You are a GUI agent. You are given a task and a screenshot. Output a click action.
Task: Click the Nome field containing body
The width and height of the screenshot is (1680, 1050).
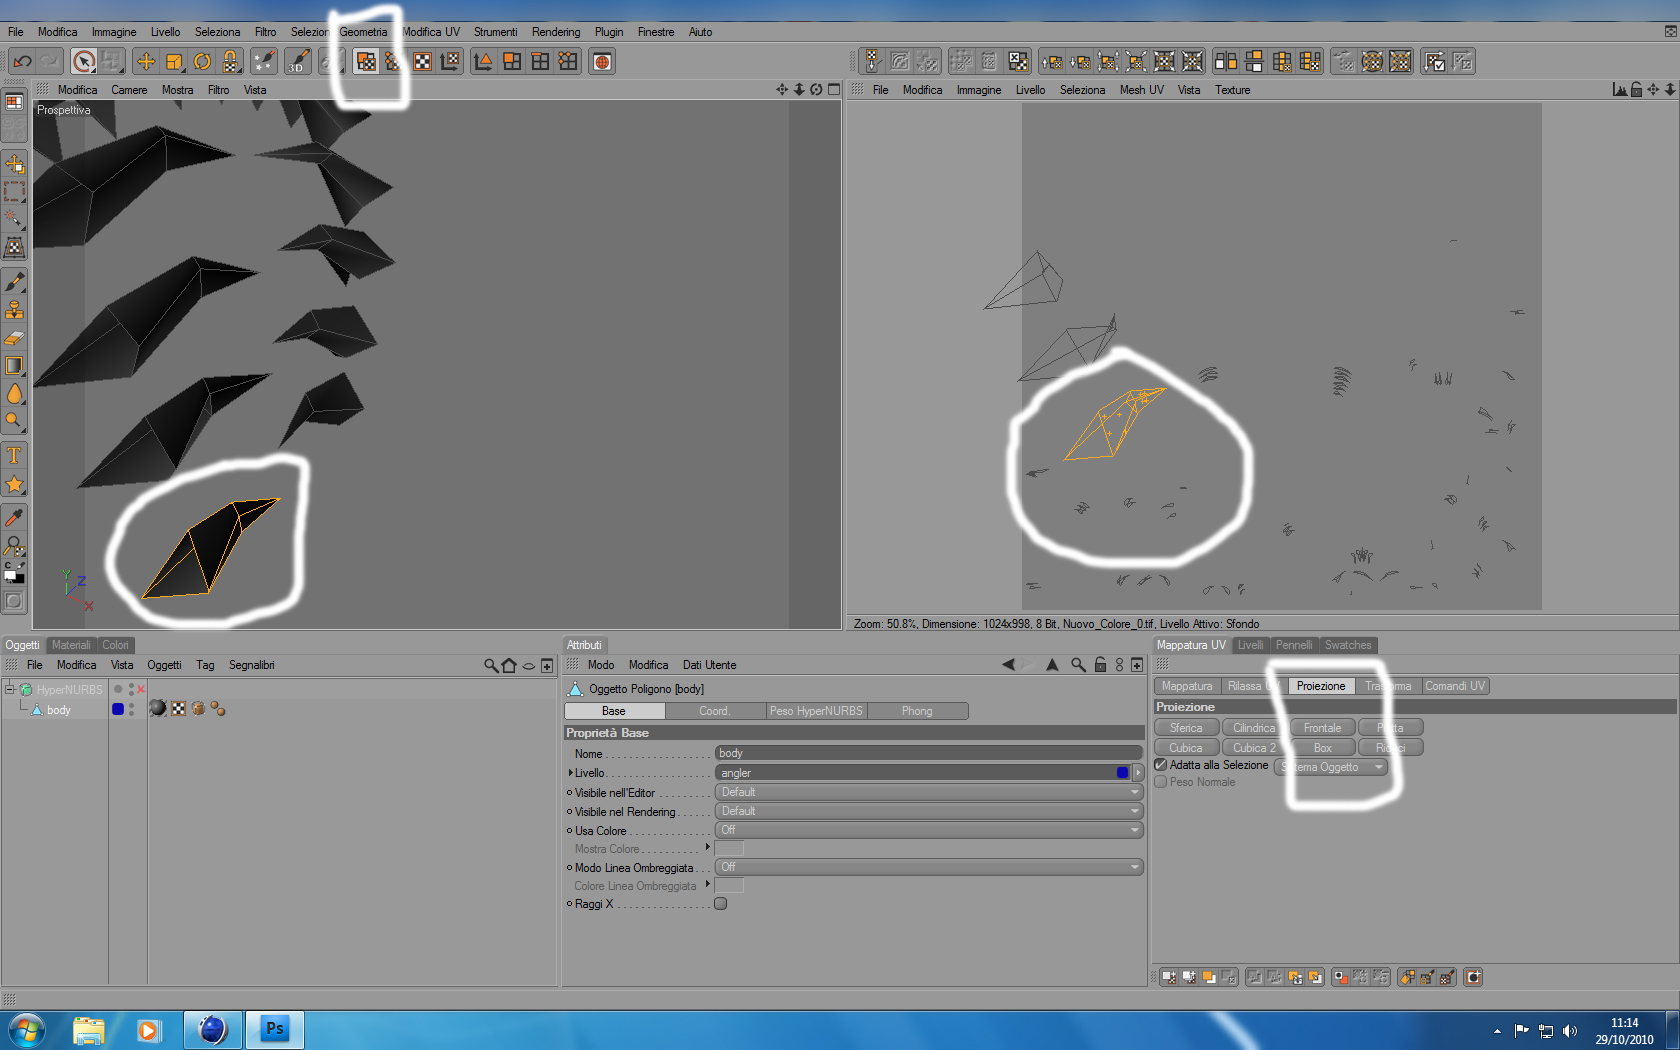tap(929, 753)
